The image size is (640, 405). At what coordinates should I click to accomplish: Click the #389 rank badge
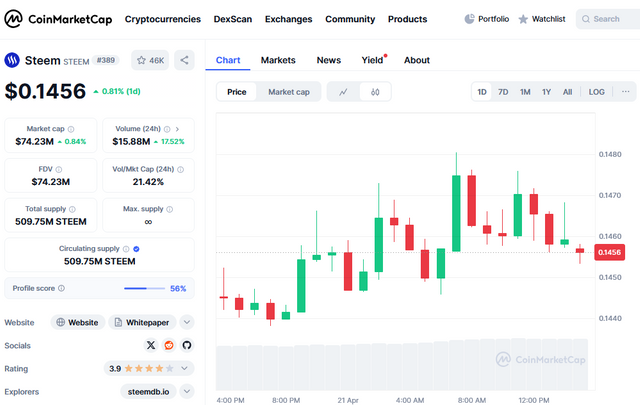[106, 60]
